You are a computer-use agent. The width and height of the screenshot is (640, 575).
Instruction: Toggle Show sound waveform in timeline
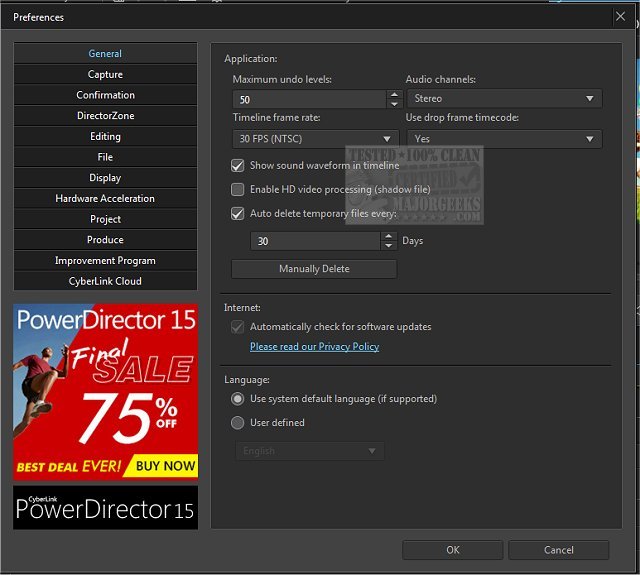(x=238, y=165)
